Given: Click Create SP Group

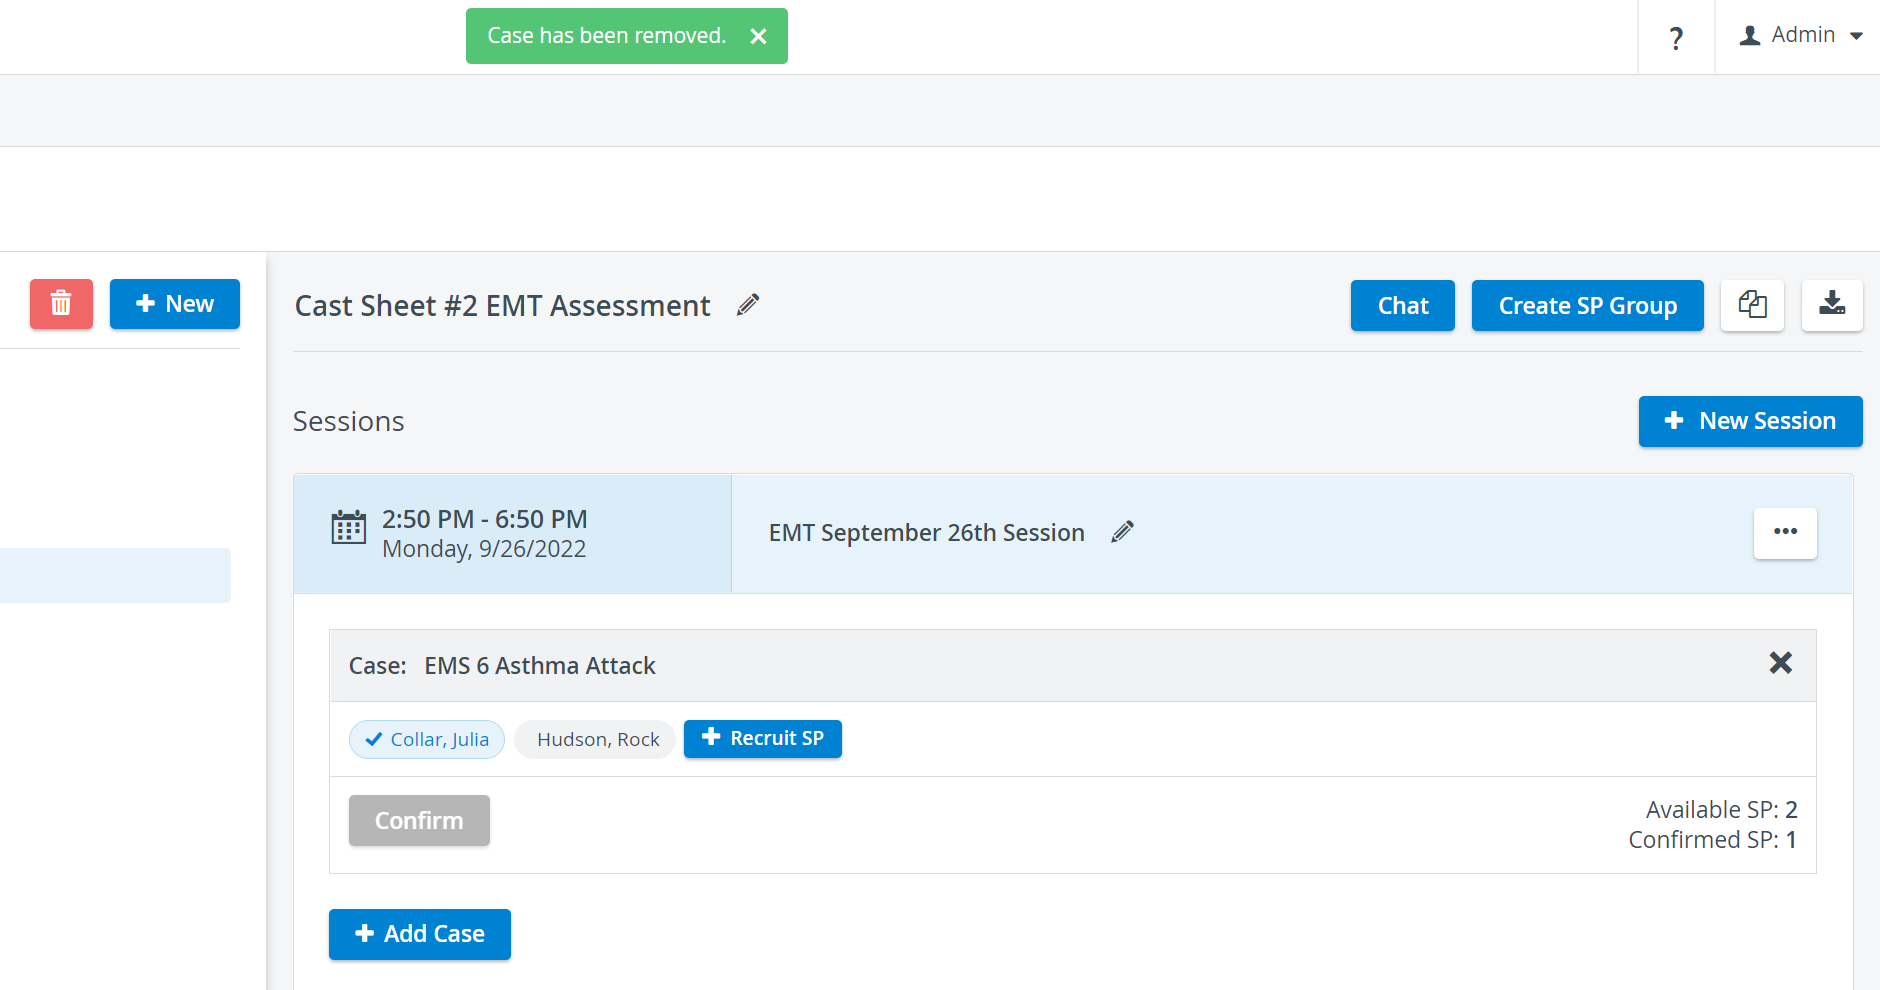Looking at the screenshot, I should (x=1588, y=306).
